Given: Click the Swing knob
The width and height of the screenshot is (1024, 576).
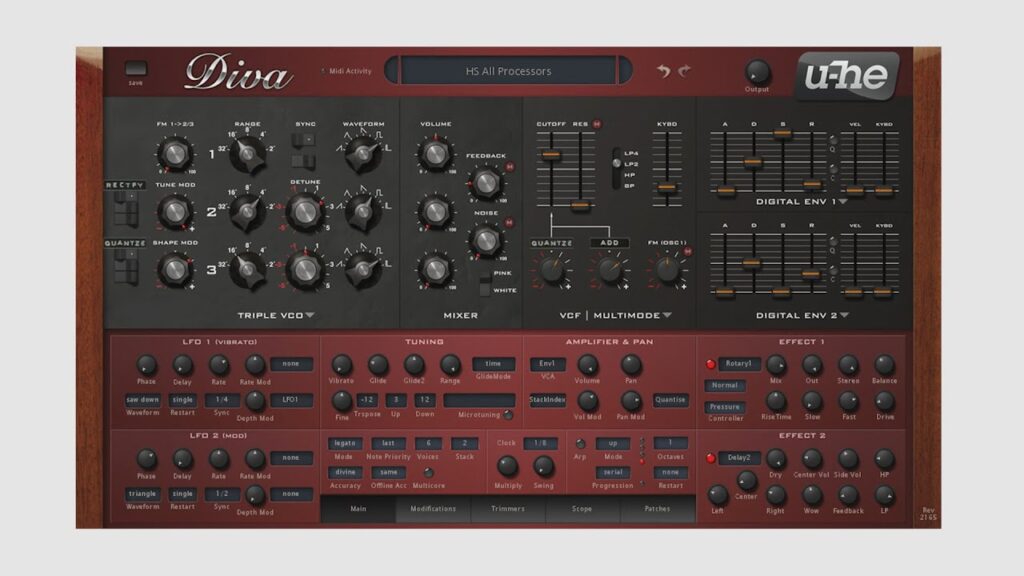Looking at the screenshot, I should coord(543,466).
